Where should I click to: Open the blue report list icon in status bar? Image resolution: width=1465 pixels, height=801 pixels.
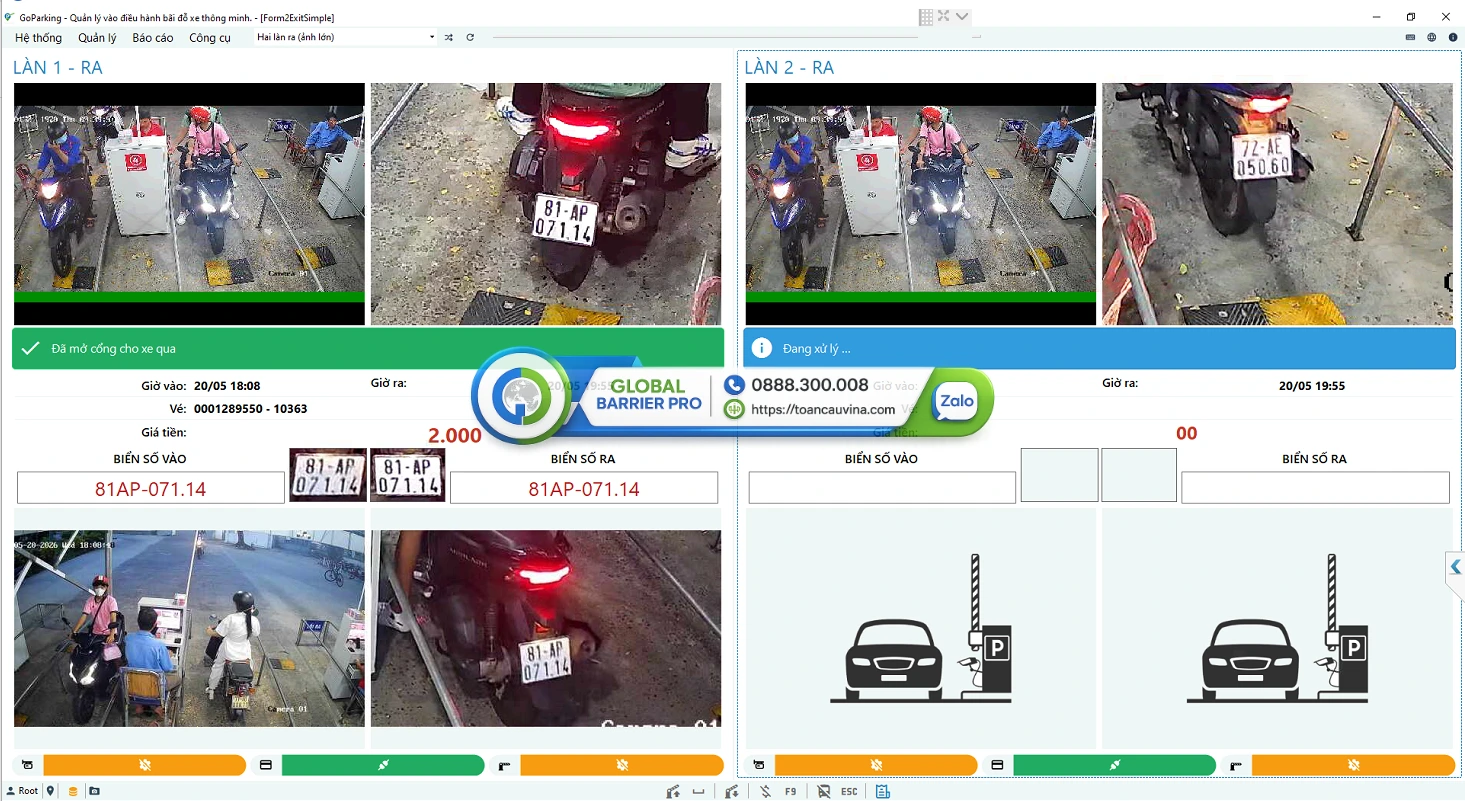[x=883, y=791]
